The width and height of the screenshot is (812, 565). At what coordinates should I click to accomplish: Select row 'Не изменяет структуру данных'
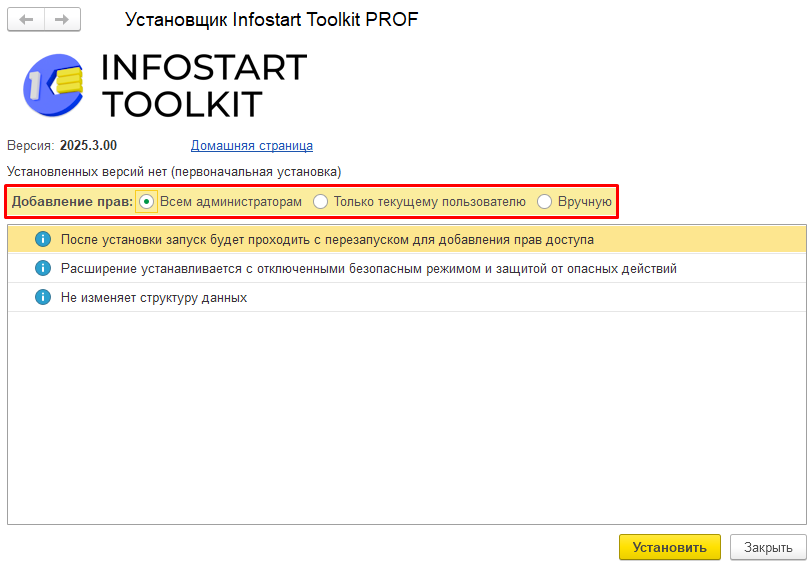[x=407, y=297]
